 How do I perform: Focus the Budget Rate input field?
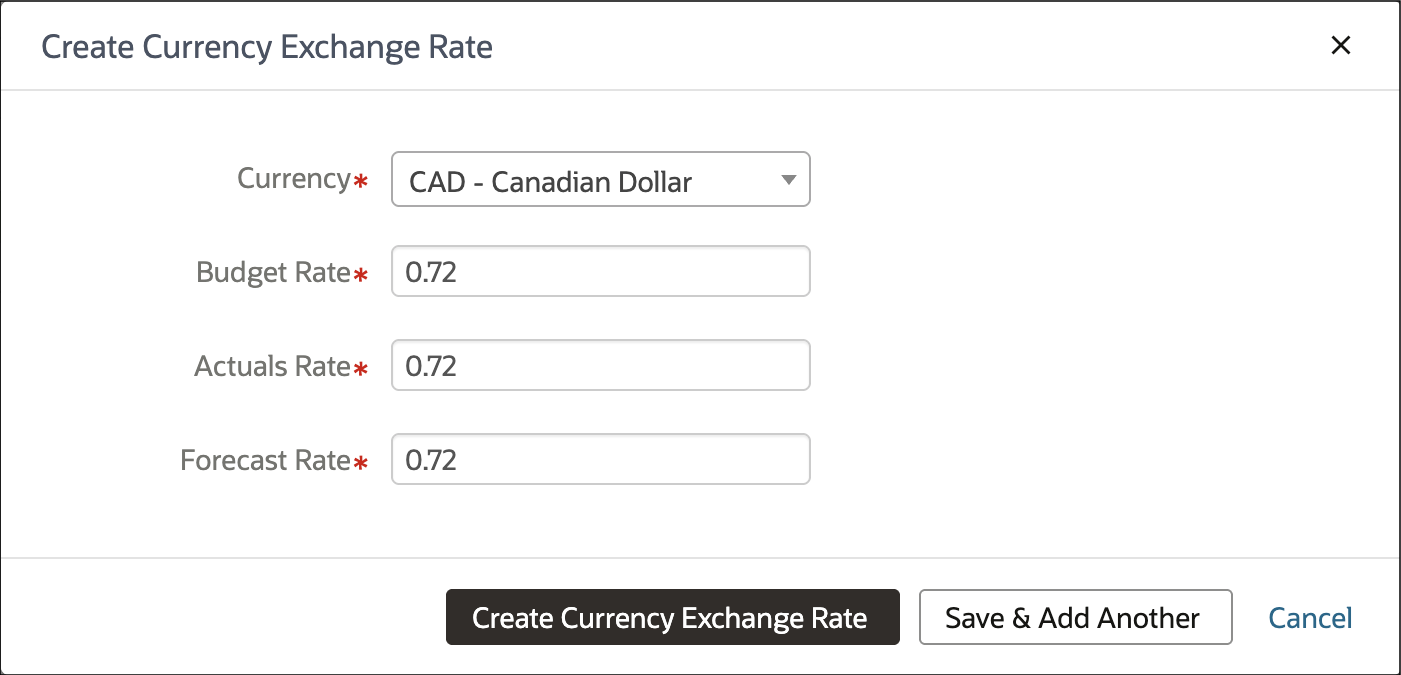point(600,271)
